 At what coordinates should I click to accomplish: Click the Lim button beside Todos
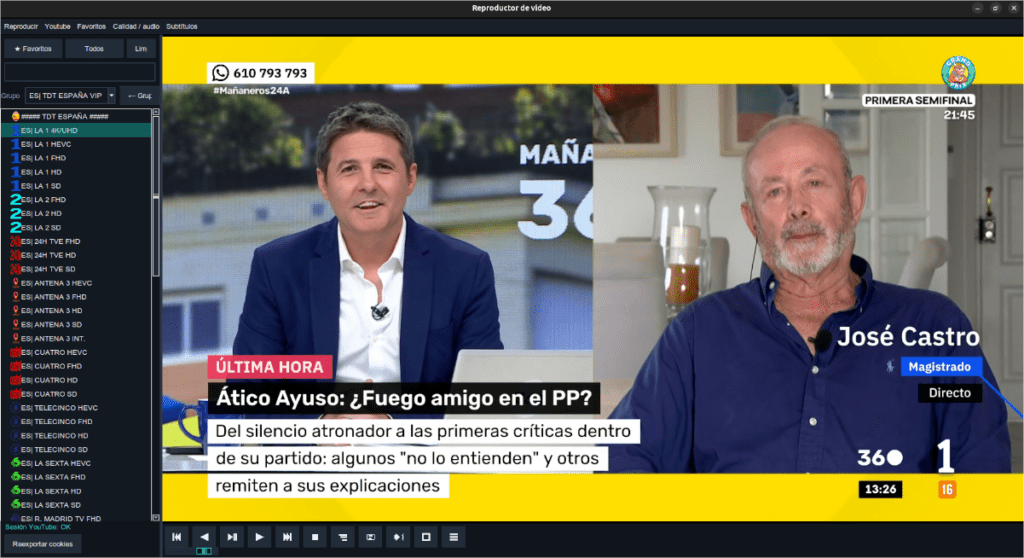point(141,49)
